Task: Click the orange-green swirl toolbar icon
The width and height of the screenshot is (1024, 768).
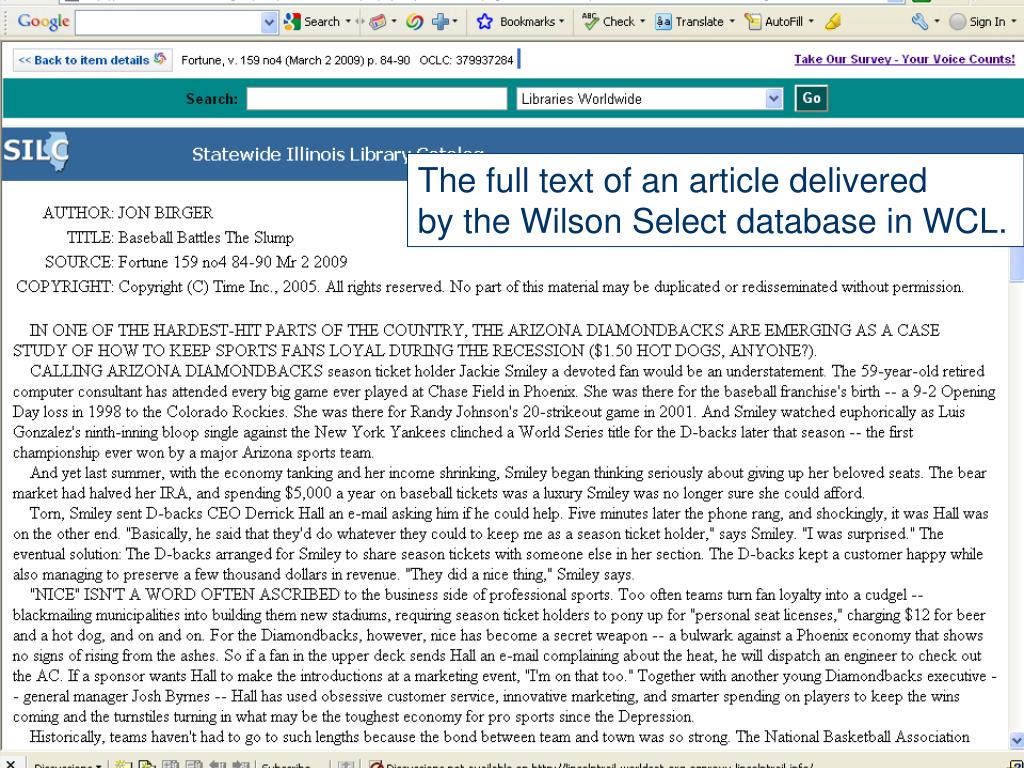Action: click(414, 22)
